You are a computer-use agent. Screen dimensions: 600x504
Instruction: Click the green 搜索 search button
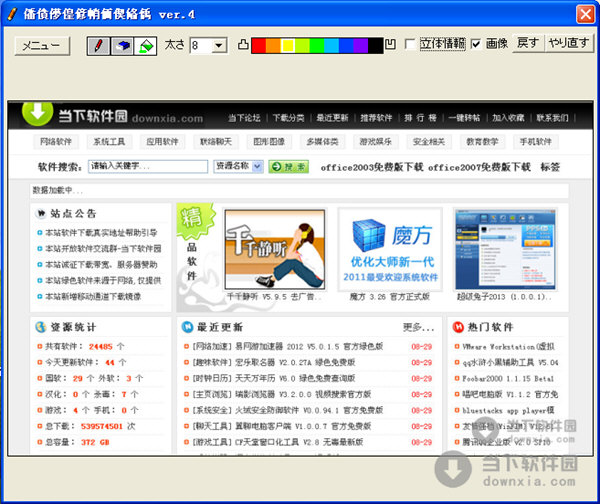(x=289, y=167)
